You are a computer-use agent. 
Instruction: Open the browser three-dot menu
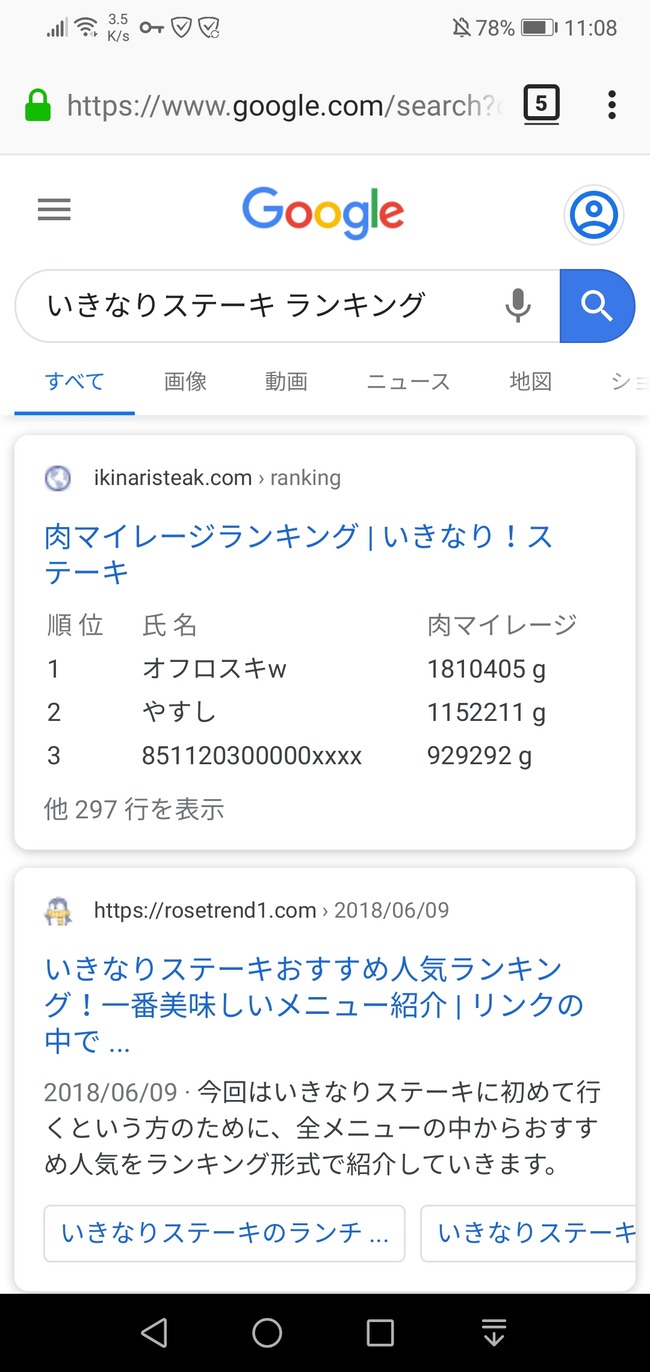(612, 104)
